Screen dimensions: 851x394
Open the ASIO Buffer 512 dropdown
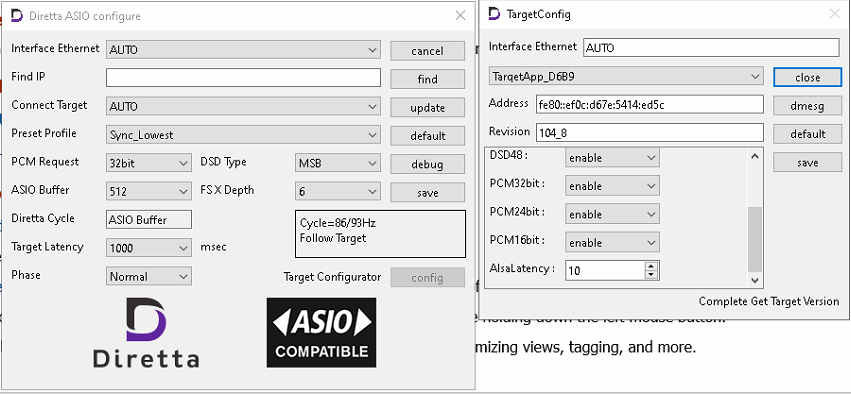click(149, 191)
